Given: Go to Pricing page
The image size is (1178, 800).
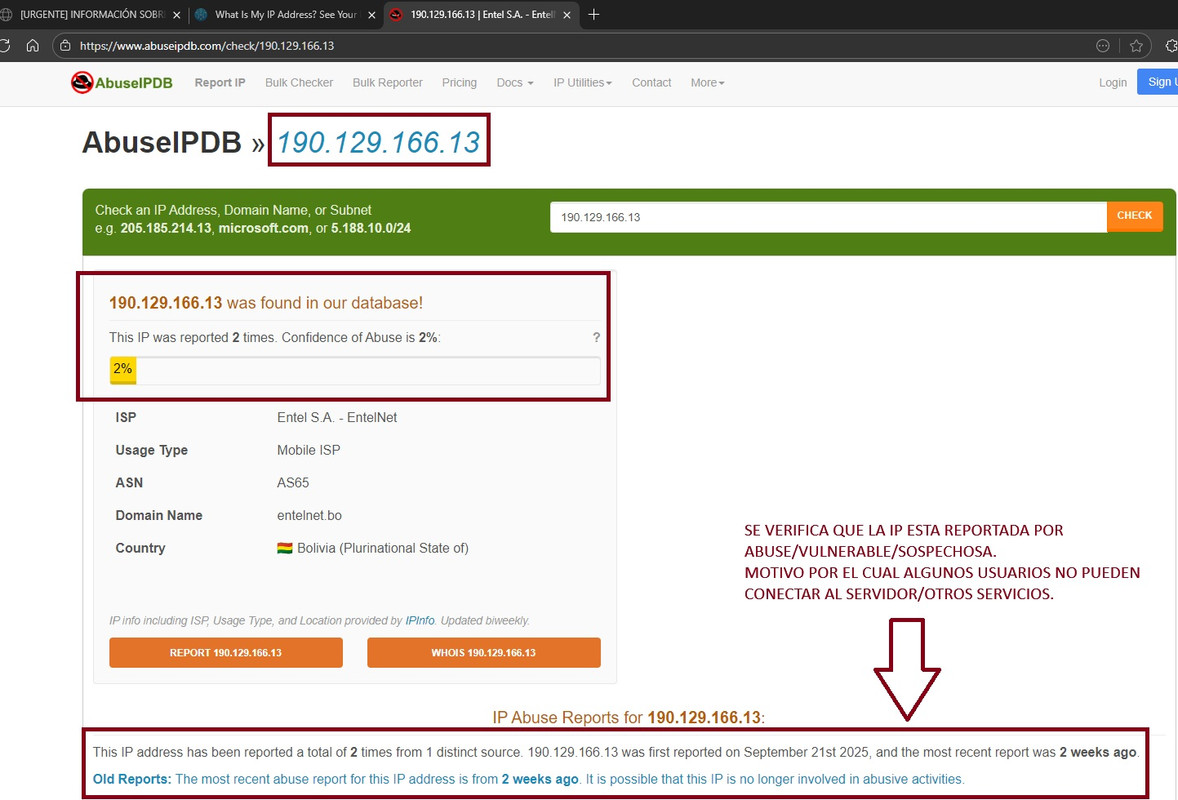Looking at the screenshot, I should pos(459,83).
